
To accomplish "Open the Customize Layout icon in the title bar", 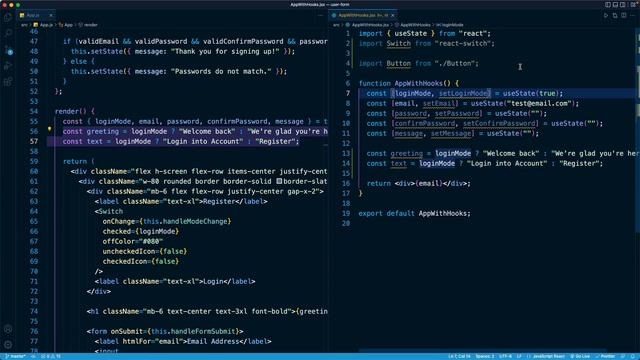I will (633, 4).
